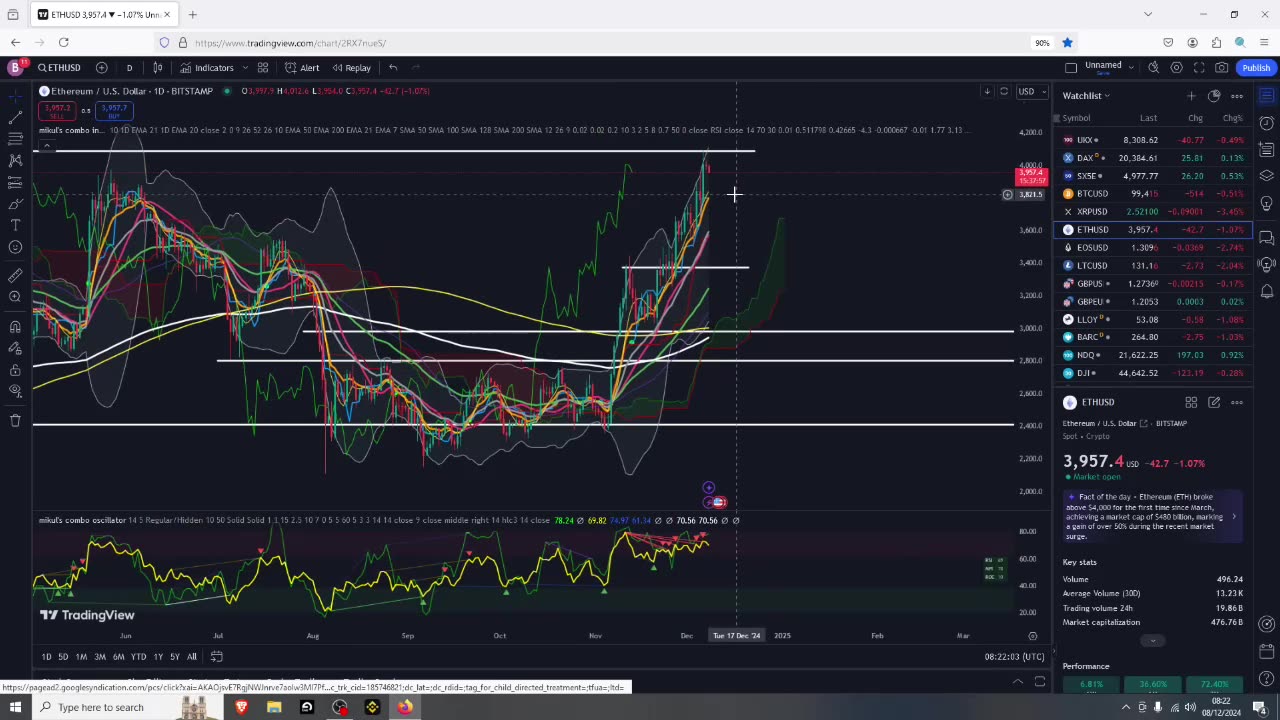Image resolution: width=1280 pixels, height=720 pixels.
Task: Toggle magnet mode in drawing toolbar
Action: click(x=15, y=327)
